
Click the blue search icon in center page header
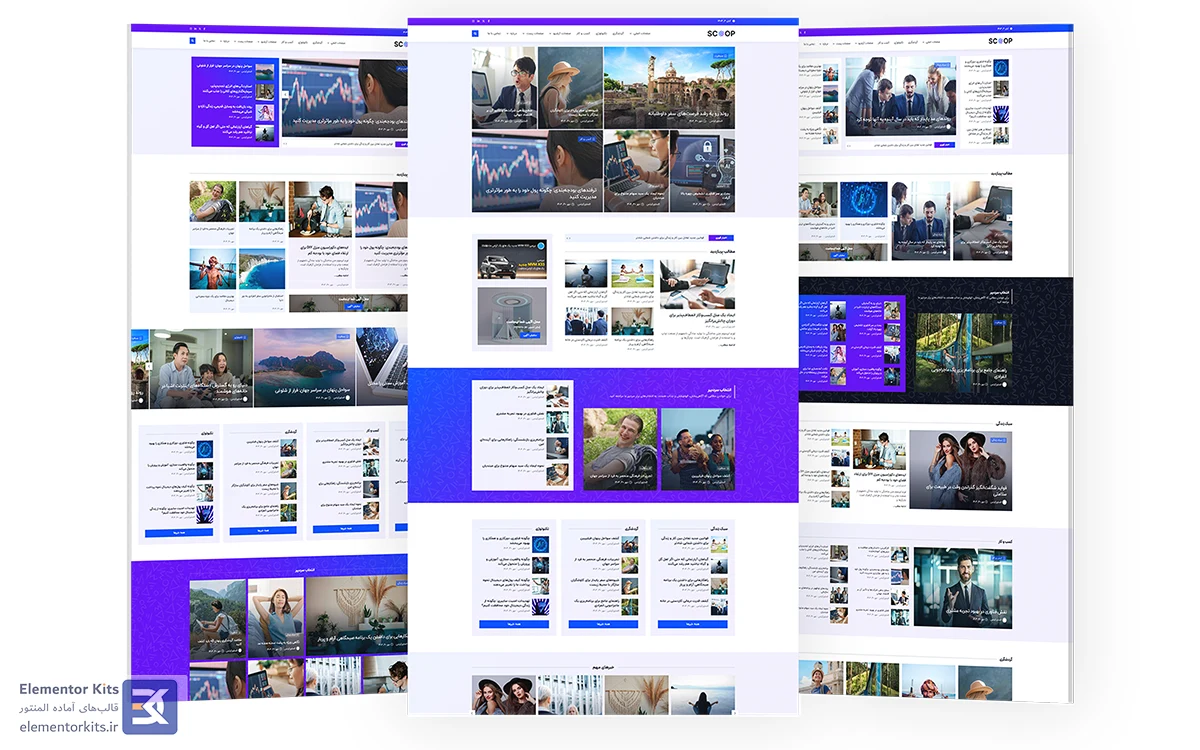(x=476, y=33)
